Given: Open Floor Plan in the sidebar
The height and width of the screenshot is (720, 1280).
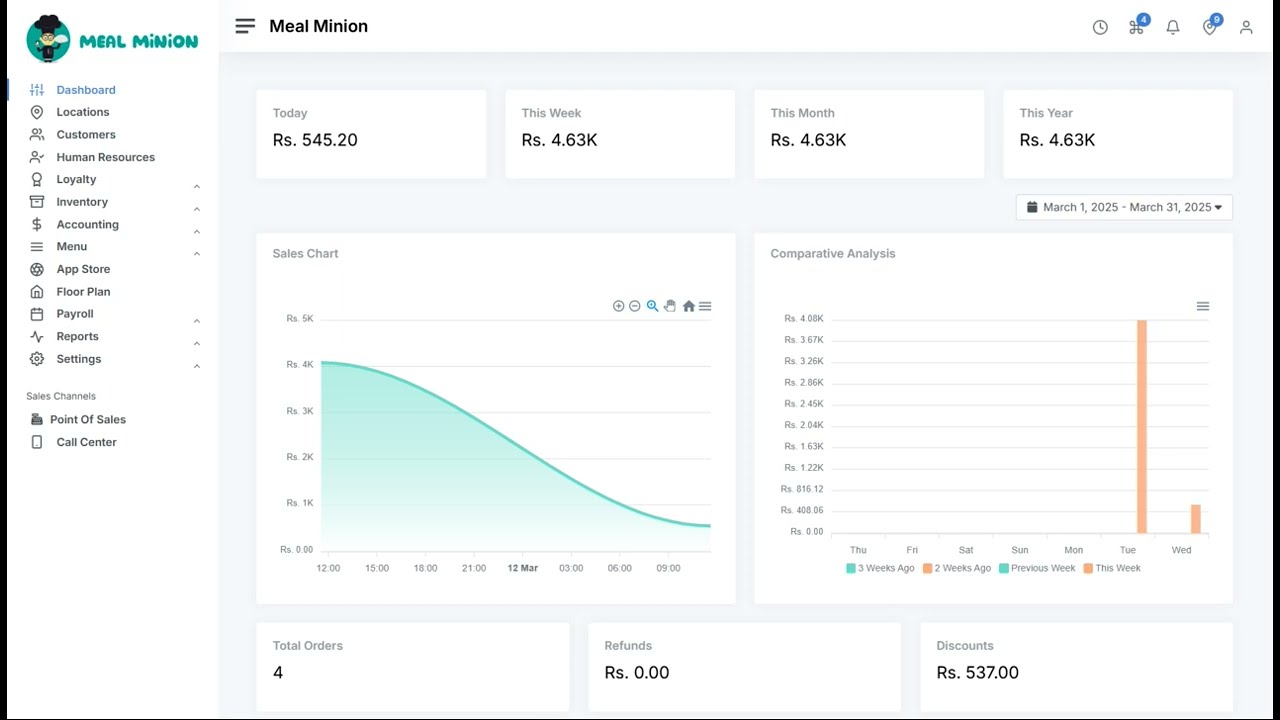Looking at the screenshot, I should coord(83,291).
